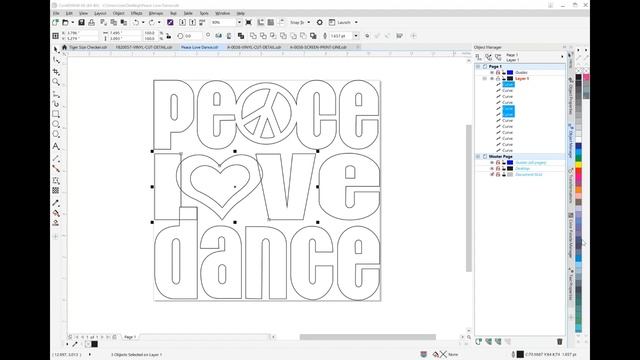The height and width of the screenshot is (360, 640).
Task: Collapse the Page 1 tree node
Action: point(478,66)
